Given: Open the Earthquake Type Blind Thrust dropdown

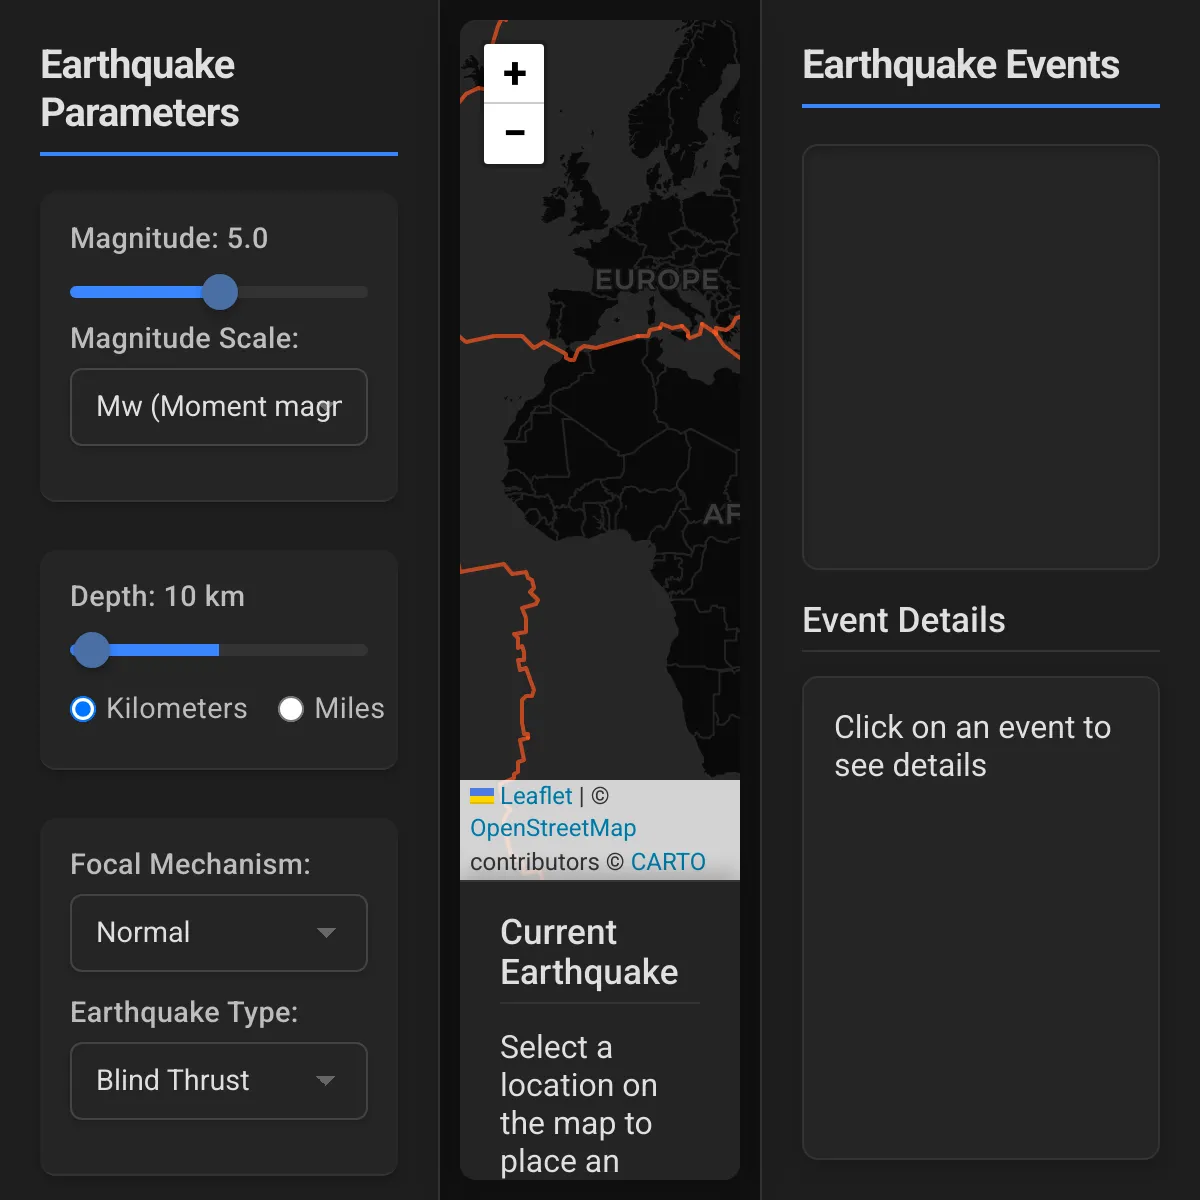Looking at the screenshot, I should [219, 1081].
